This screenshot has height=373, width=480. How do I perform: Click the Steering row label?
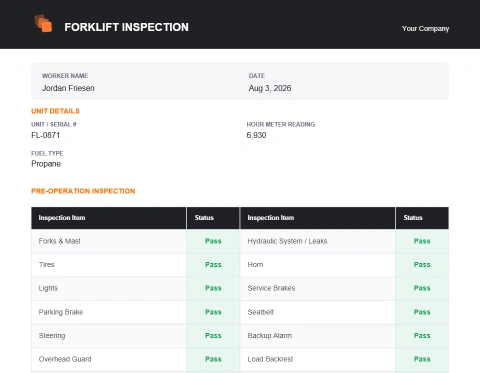point(52,336)
